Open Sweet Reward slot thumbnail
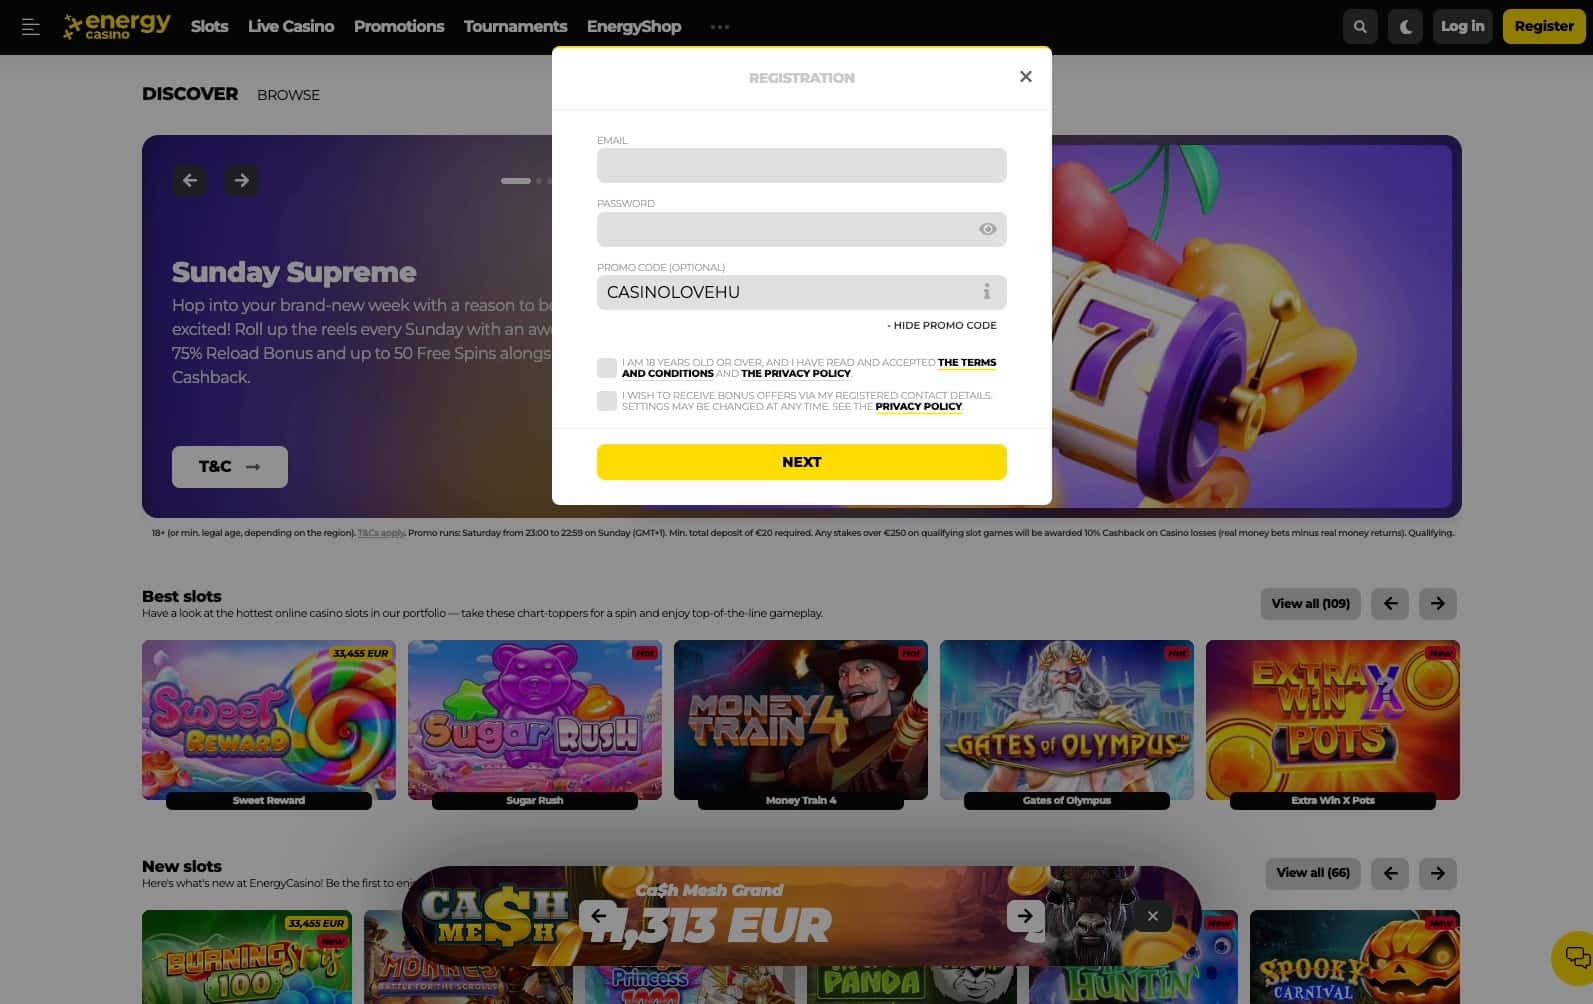This screenshot has width=1593, height=1004. (x=269, y=721)
